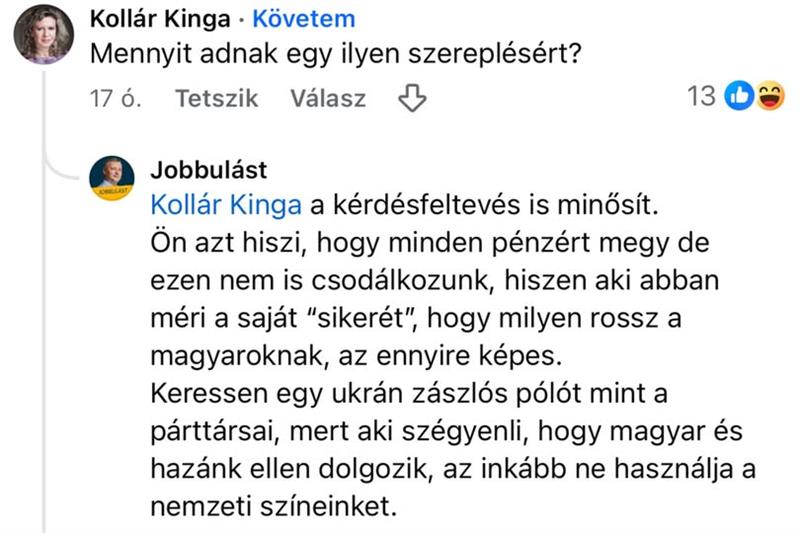Open the 17 ó. comment timestamp
800x533 pixels.
116,98
